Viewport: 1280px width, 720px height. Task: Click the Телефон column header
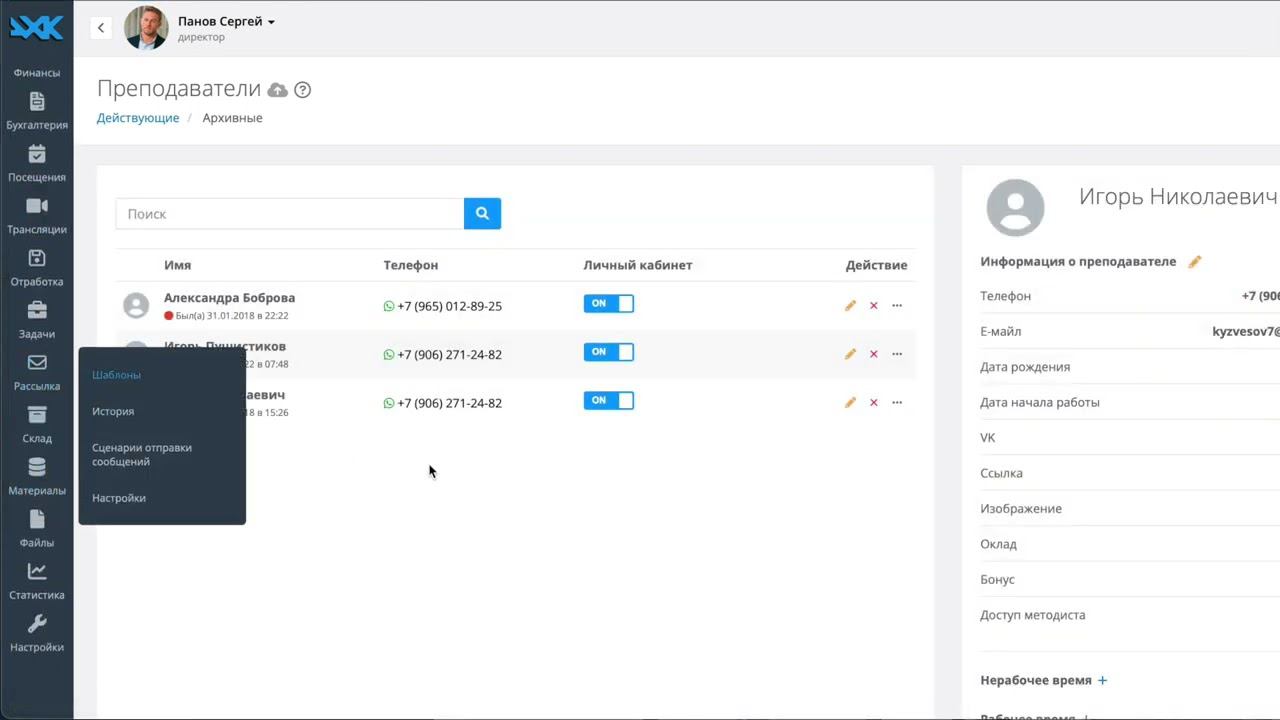click(x=411, y=265)
